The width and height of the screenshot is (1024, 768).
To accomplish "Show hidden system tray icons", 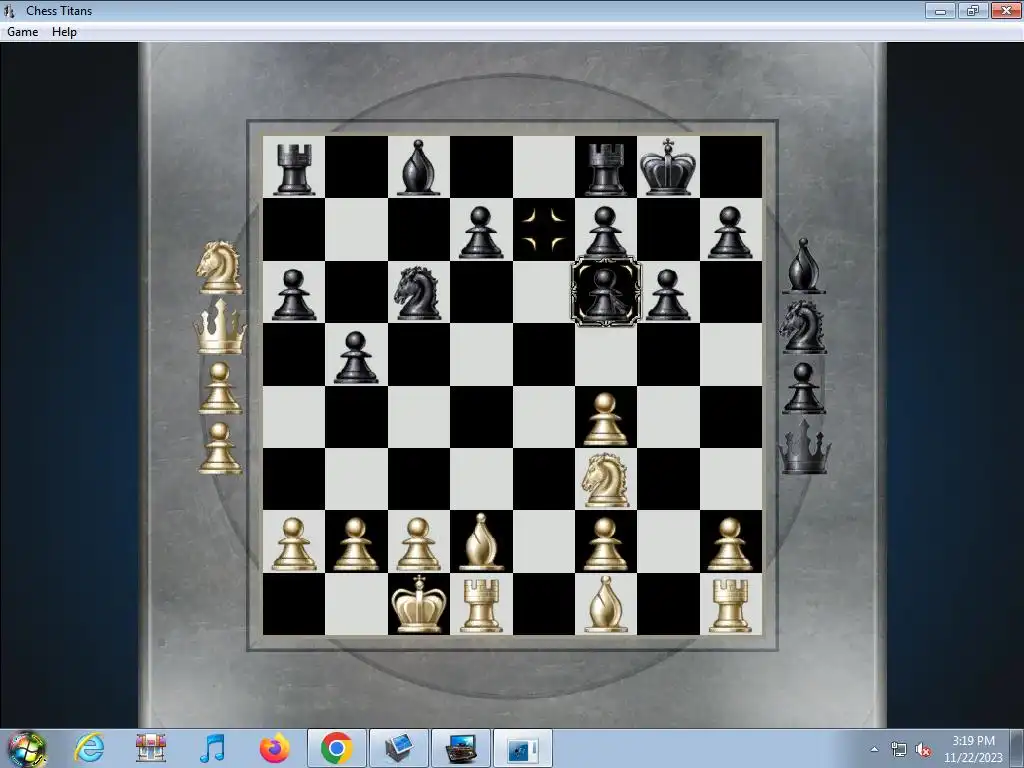I will [x=874, y=749].
